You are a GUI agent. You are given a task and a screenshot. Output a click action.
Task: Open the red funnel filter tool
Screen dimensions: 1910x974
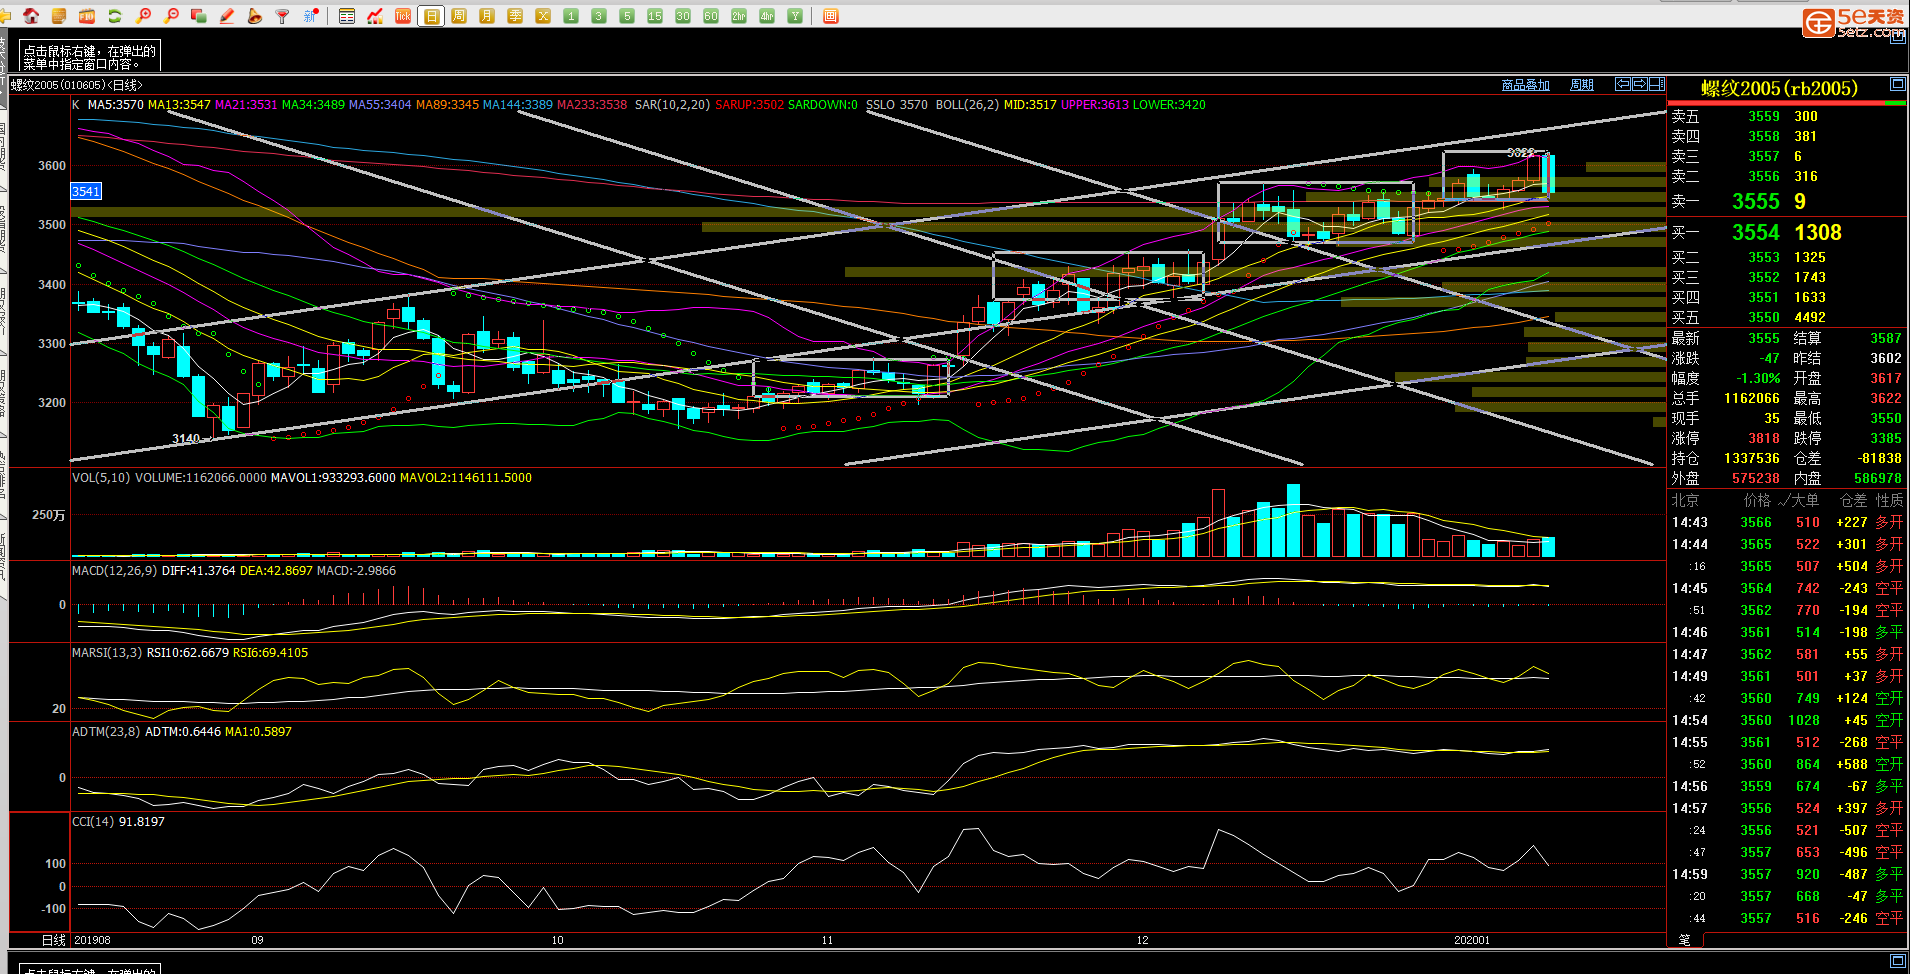283,16
